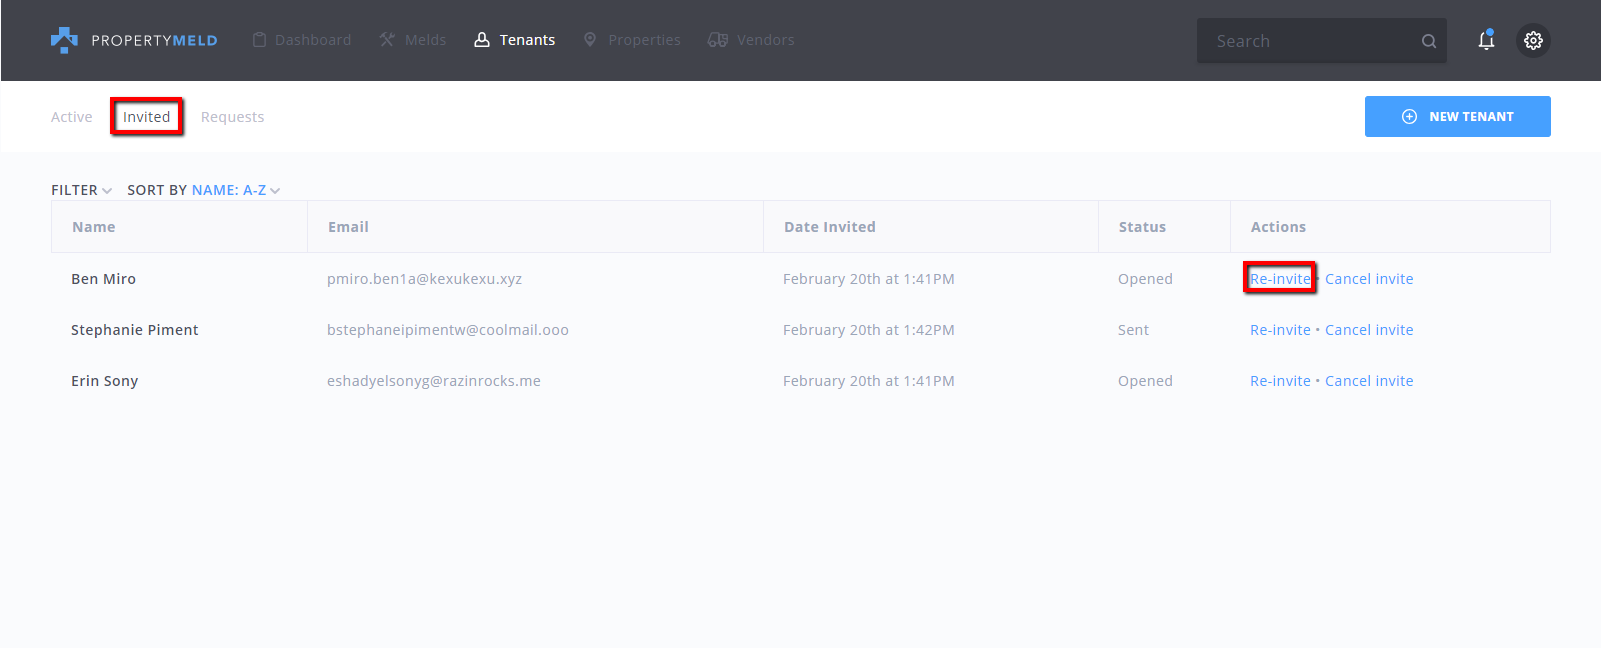Screen dimensions: 1601x648
Task: Navigate to Vendors
Action: (x=751, y=40)
